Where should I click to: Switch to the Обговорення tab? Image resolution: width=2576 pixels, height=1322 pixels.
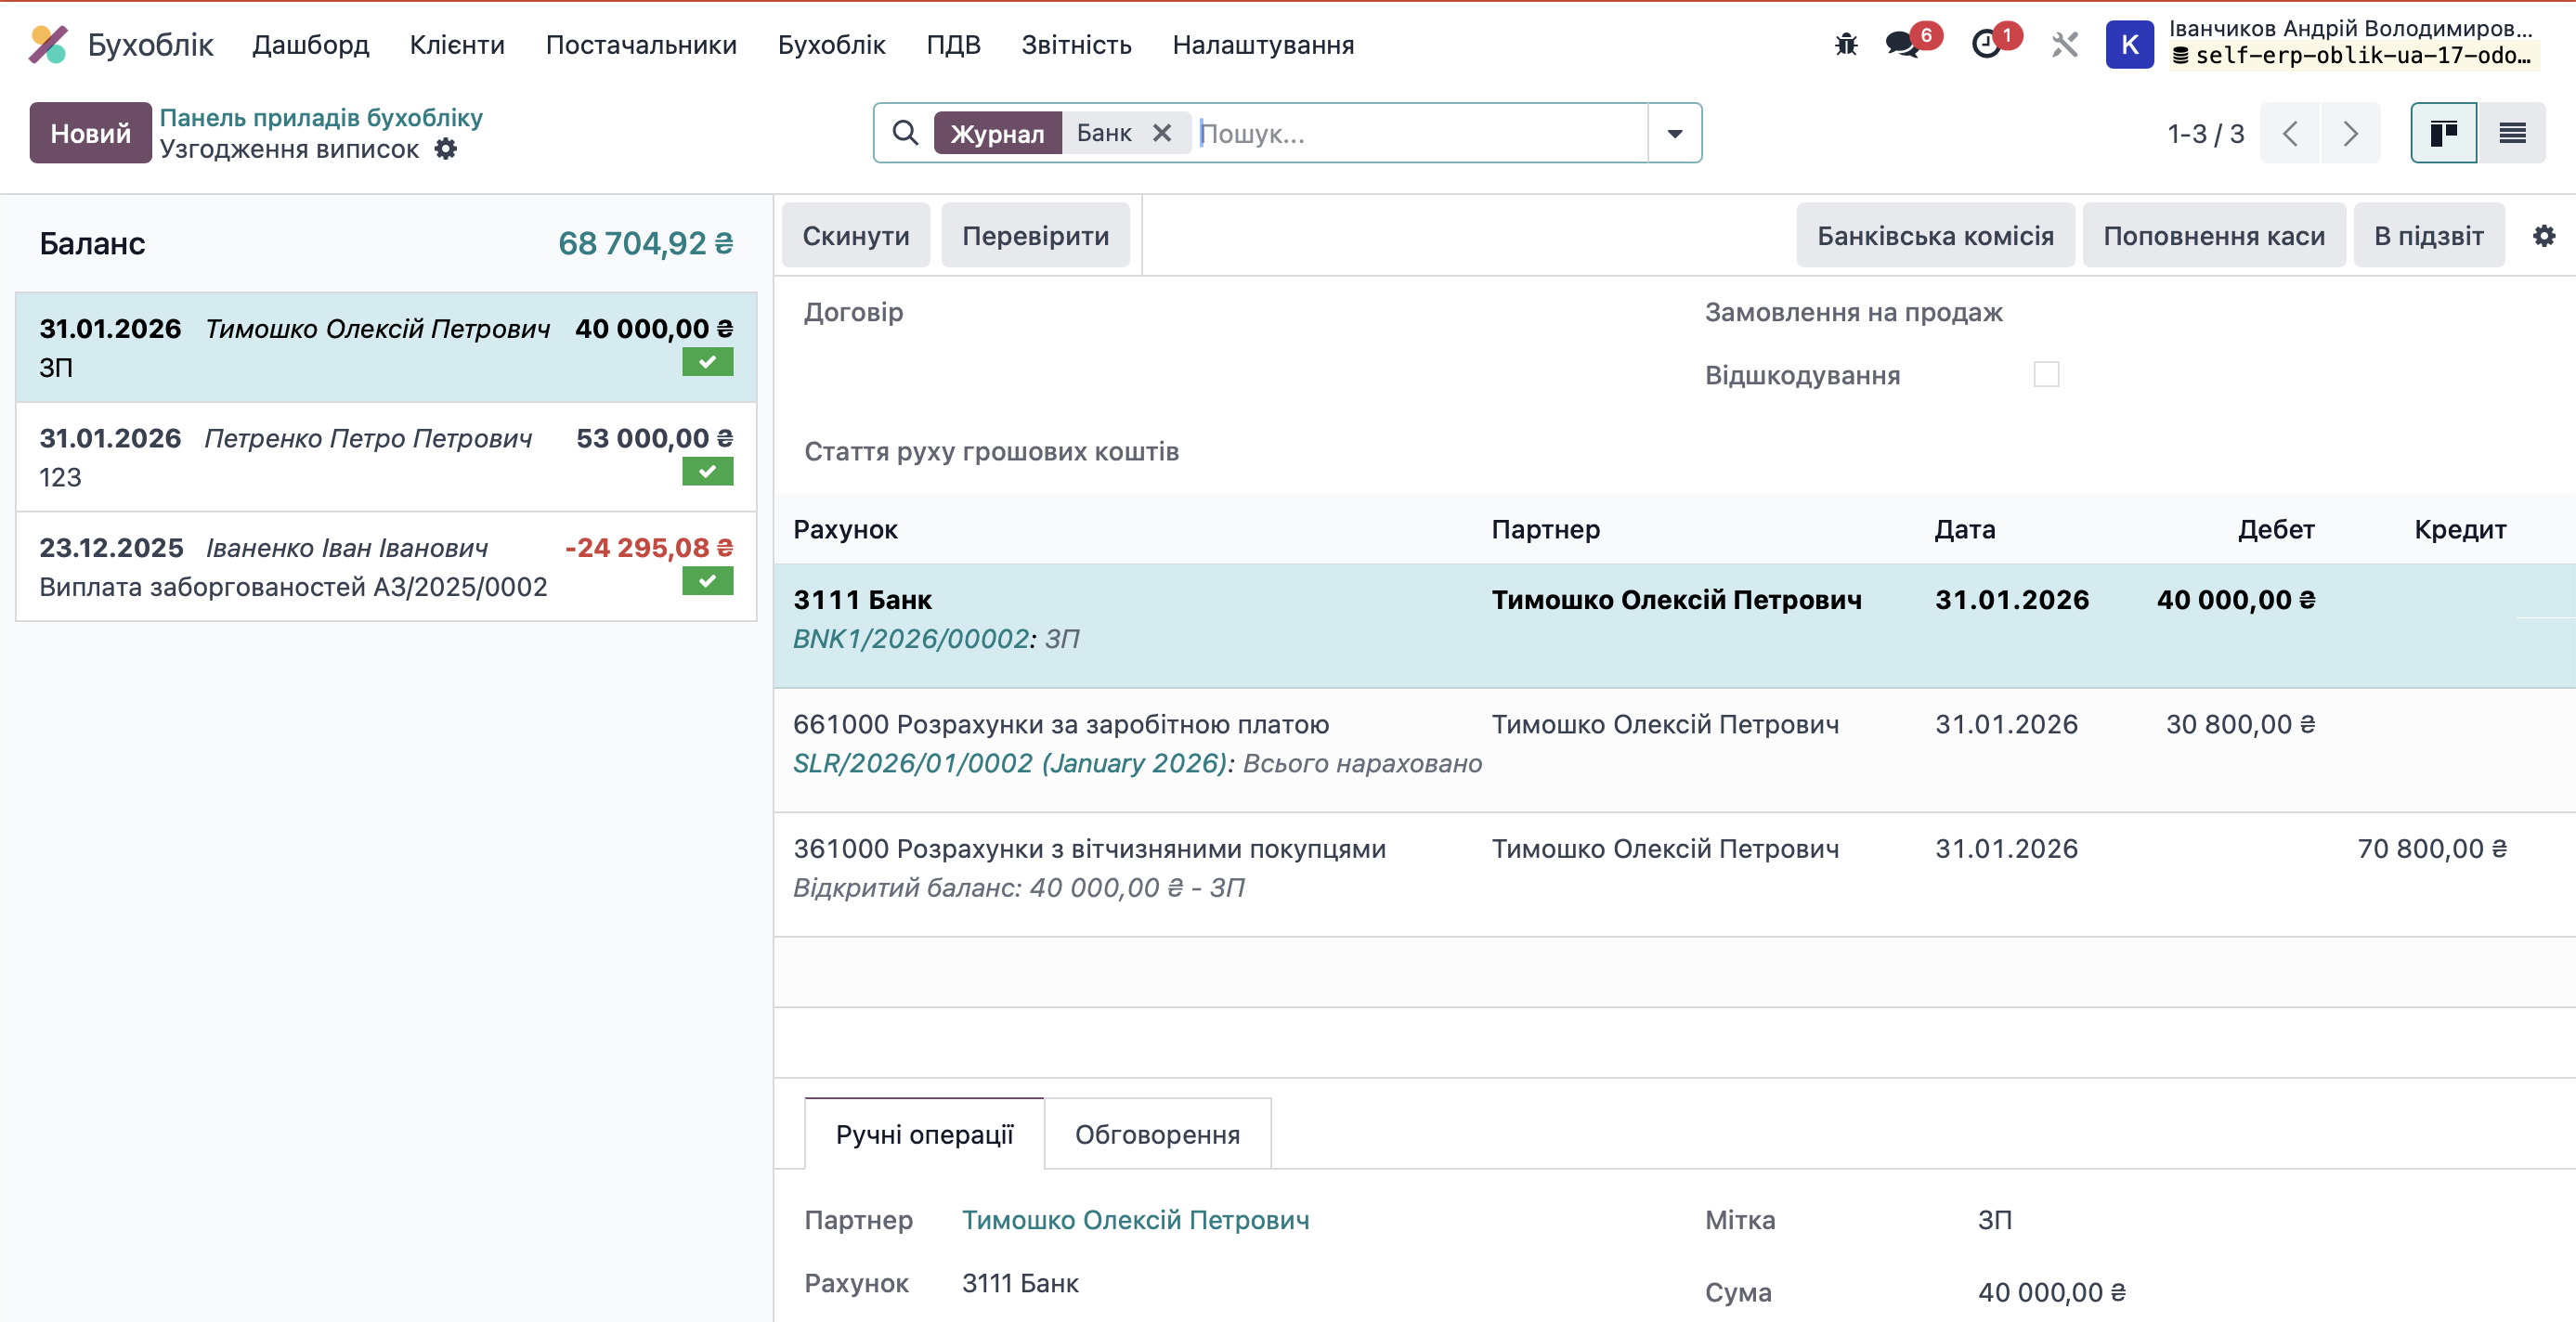pyautogui.click(x=1157, y=1133)
